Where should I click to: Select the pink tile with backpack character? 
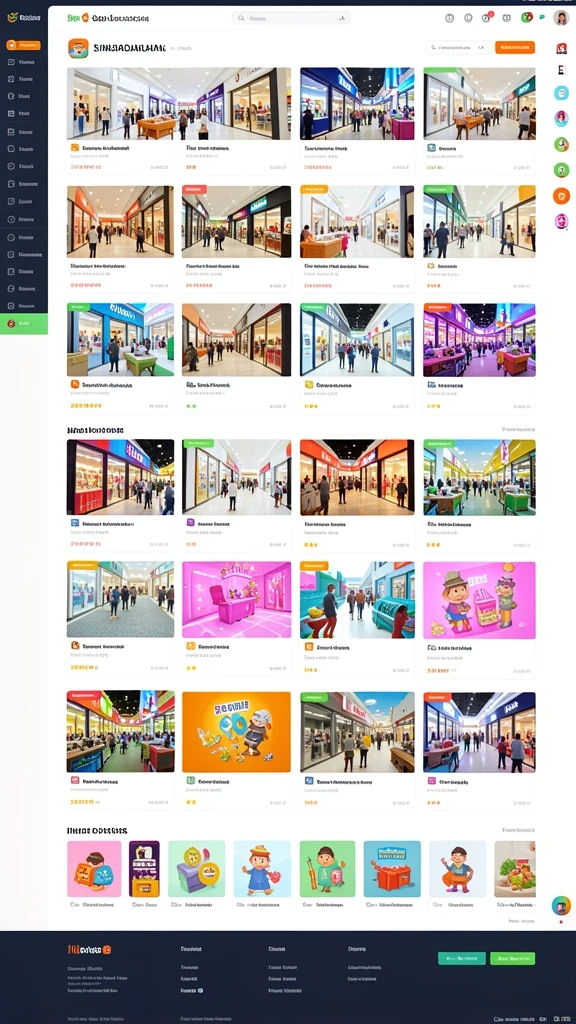(x=94, y=869)
